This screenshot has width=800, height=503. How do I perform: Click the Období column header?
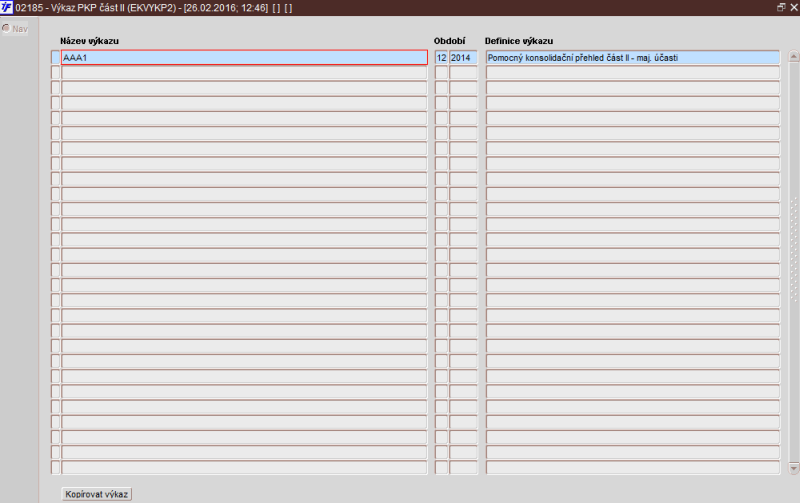449,41
